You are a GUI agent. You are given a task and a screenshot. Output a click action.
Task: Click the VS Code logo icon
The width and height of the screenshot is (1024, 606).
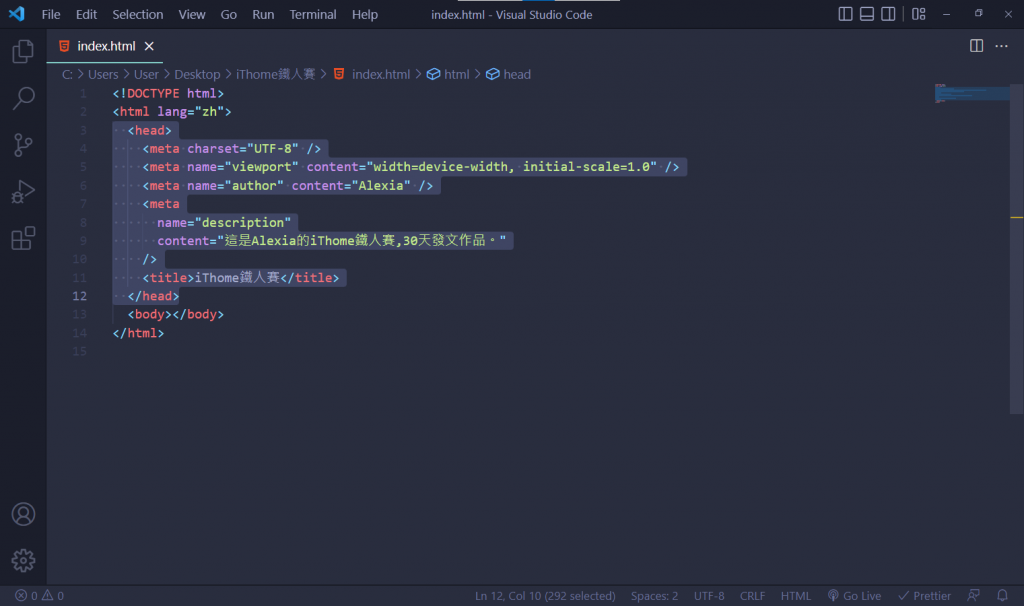click(16, 14)
